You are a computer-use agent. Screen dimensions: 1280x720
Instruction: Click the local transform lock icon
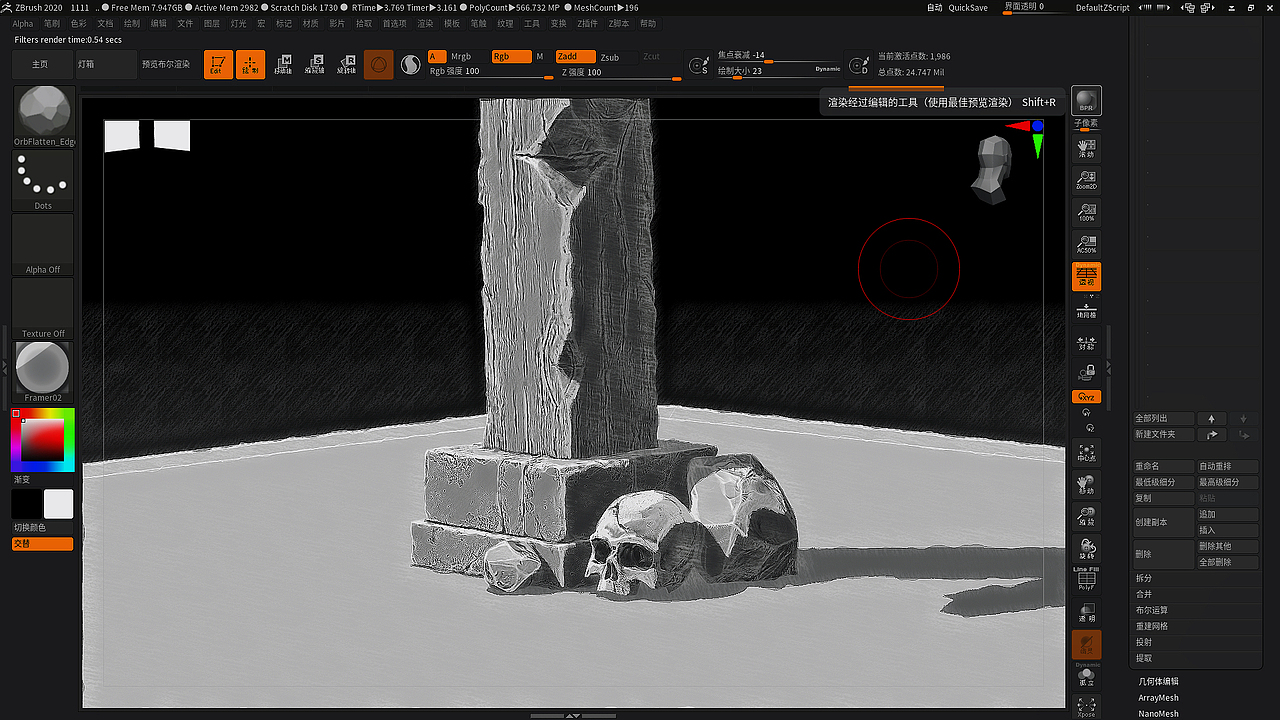[1086, 373]
